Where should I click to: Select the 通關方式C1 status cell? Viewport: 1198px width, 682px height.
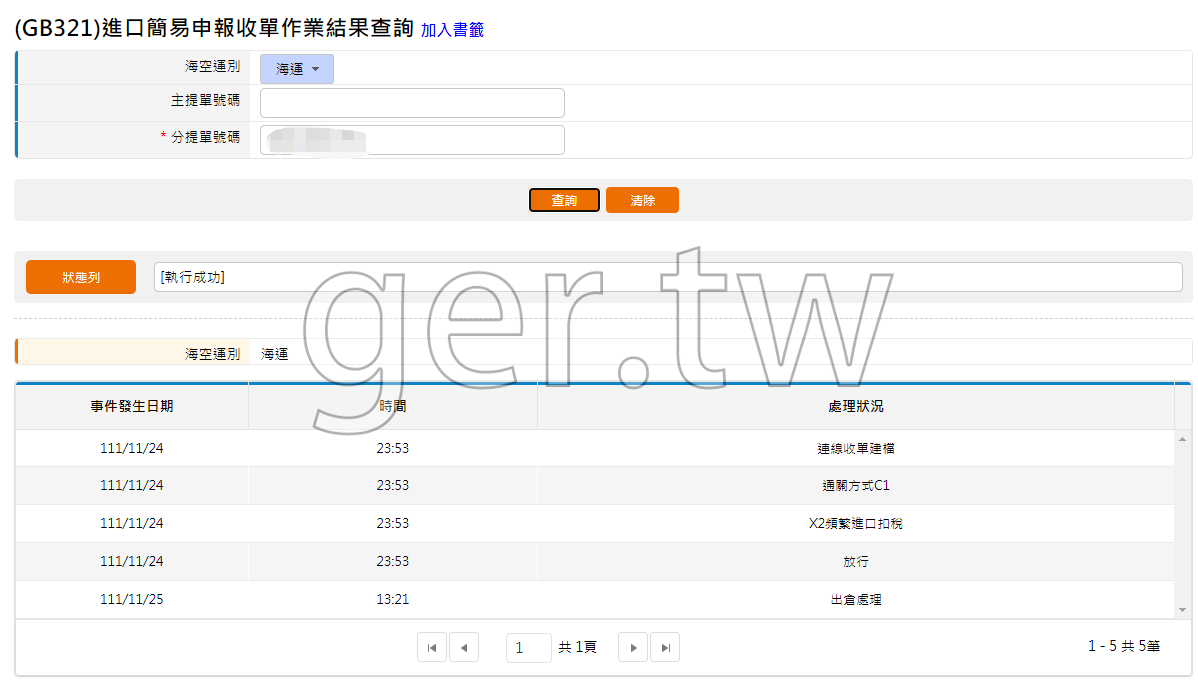coord(856,486)
